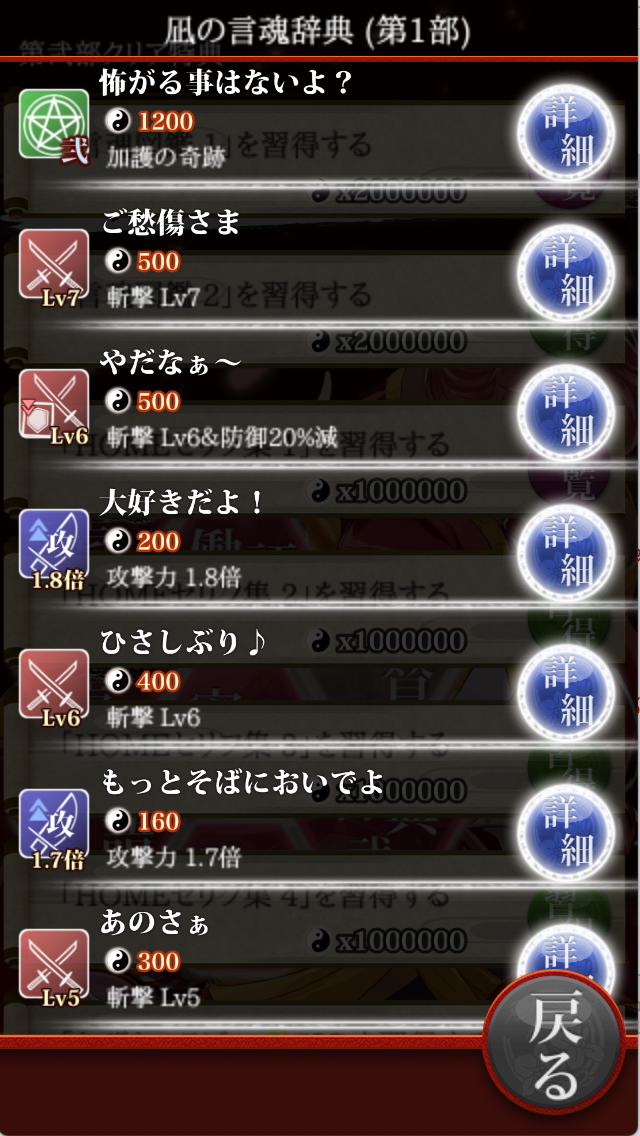
Task: Tap the yin-yang 1200 cost icon
Action: point(117,122)
